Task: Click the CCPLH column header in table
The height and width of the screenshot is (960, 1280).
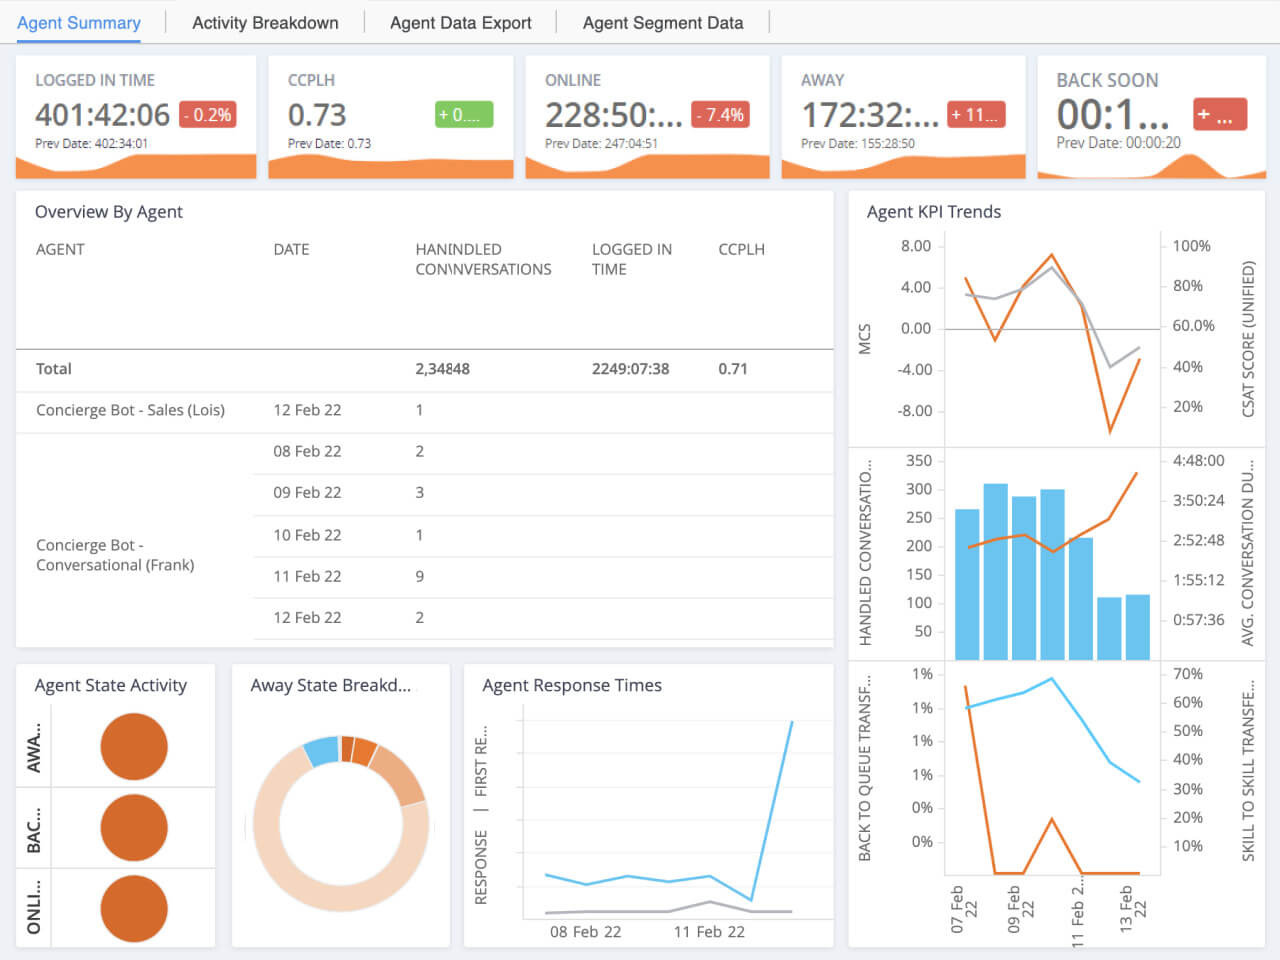Action: 741,249
